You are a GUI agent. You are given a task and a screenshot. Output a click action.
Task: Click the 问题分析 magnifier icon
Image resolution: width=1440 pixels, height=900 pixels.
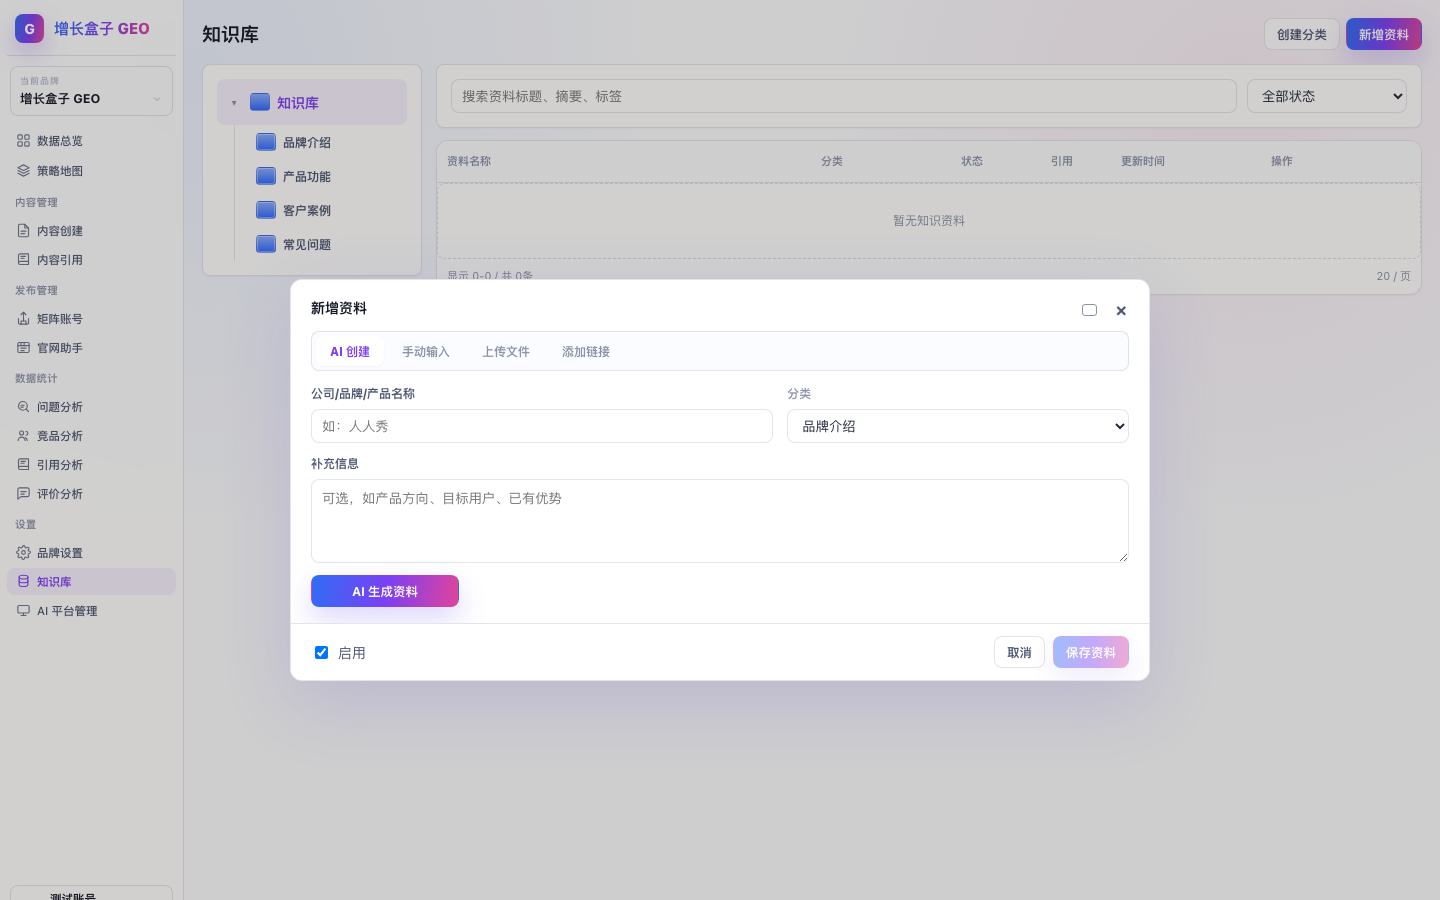pos(23,407)
